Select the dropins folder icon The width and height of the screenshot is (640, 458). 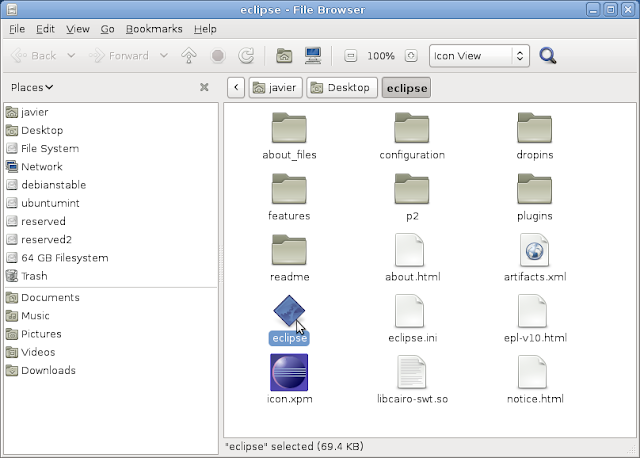pos(534,128)
